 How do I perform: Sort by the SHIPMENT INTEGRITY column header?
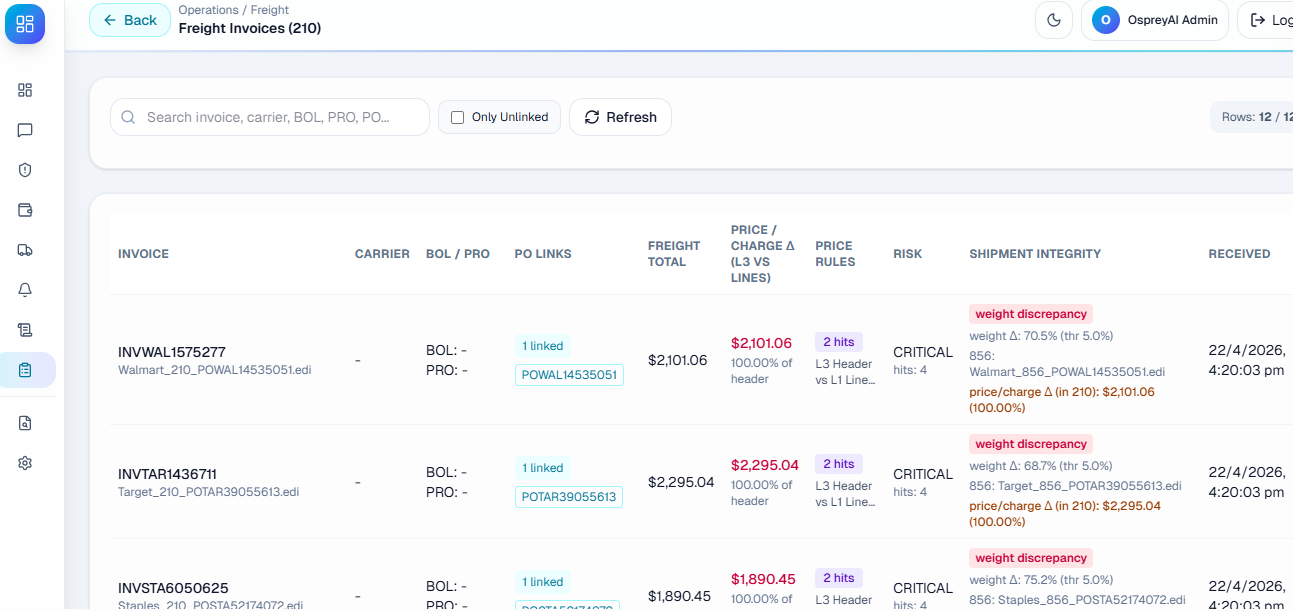pyautogui.click(x=1035, y=254)
